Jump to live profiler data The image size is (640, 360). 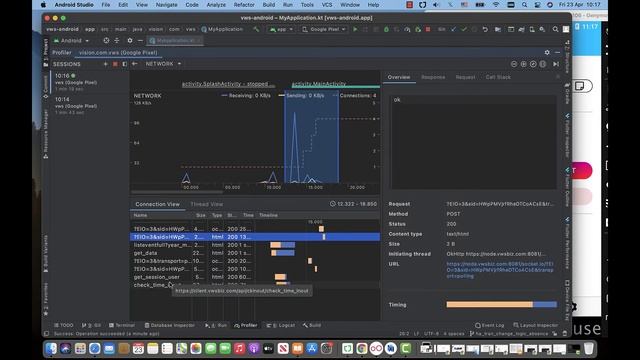[x=556, y=64]
